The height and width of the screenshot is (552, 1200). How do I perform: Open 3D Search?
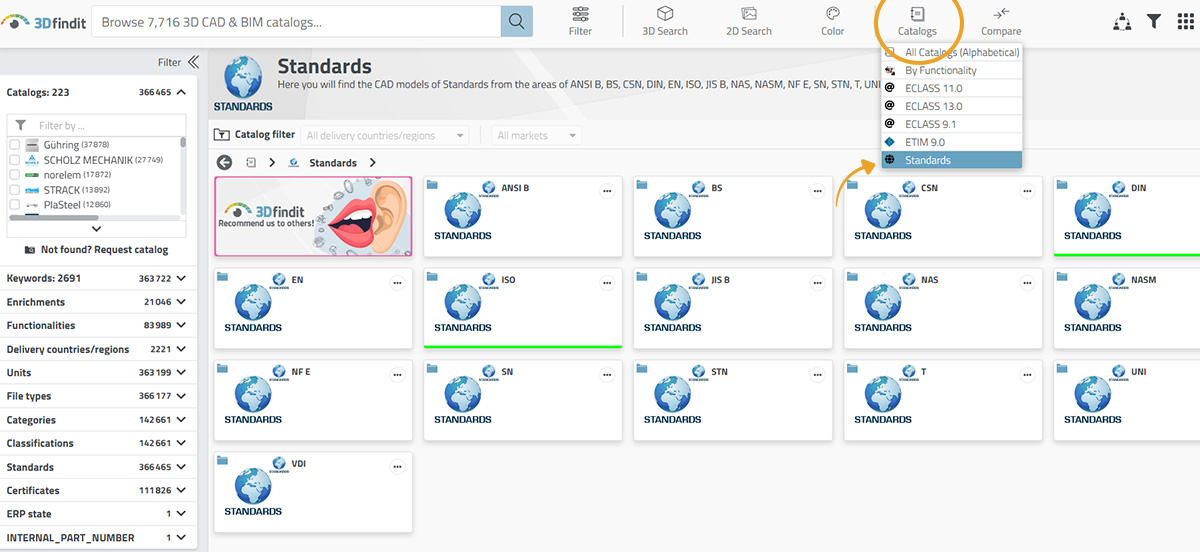[665, 20]
